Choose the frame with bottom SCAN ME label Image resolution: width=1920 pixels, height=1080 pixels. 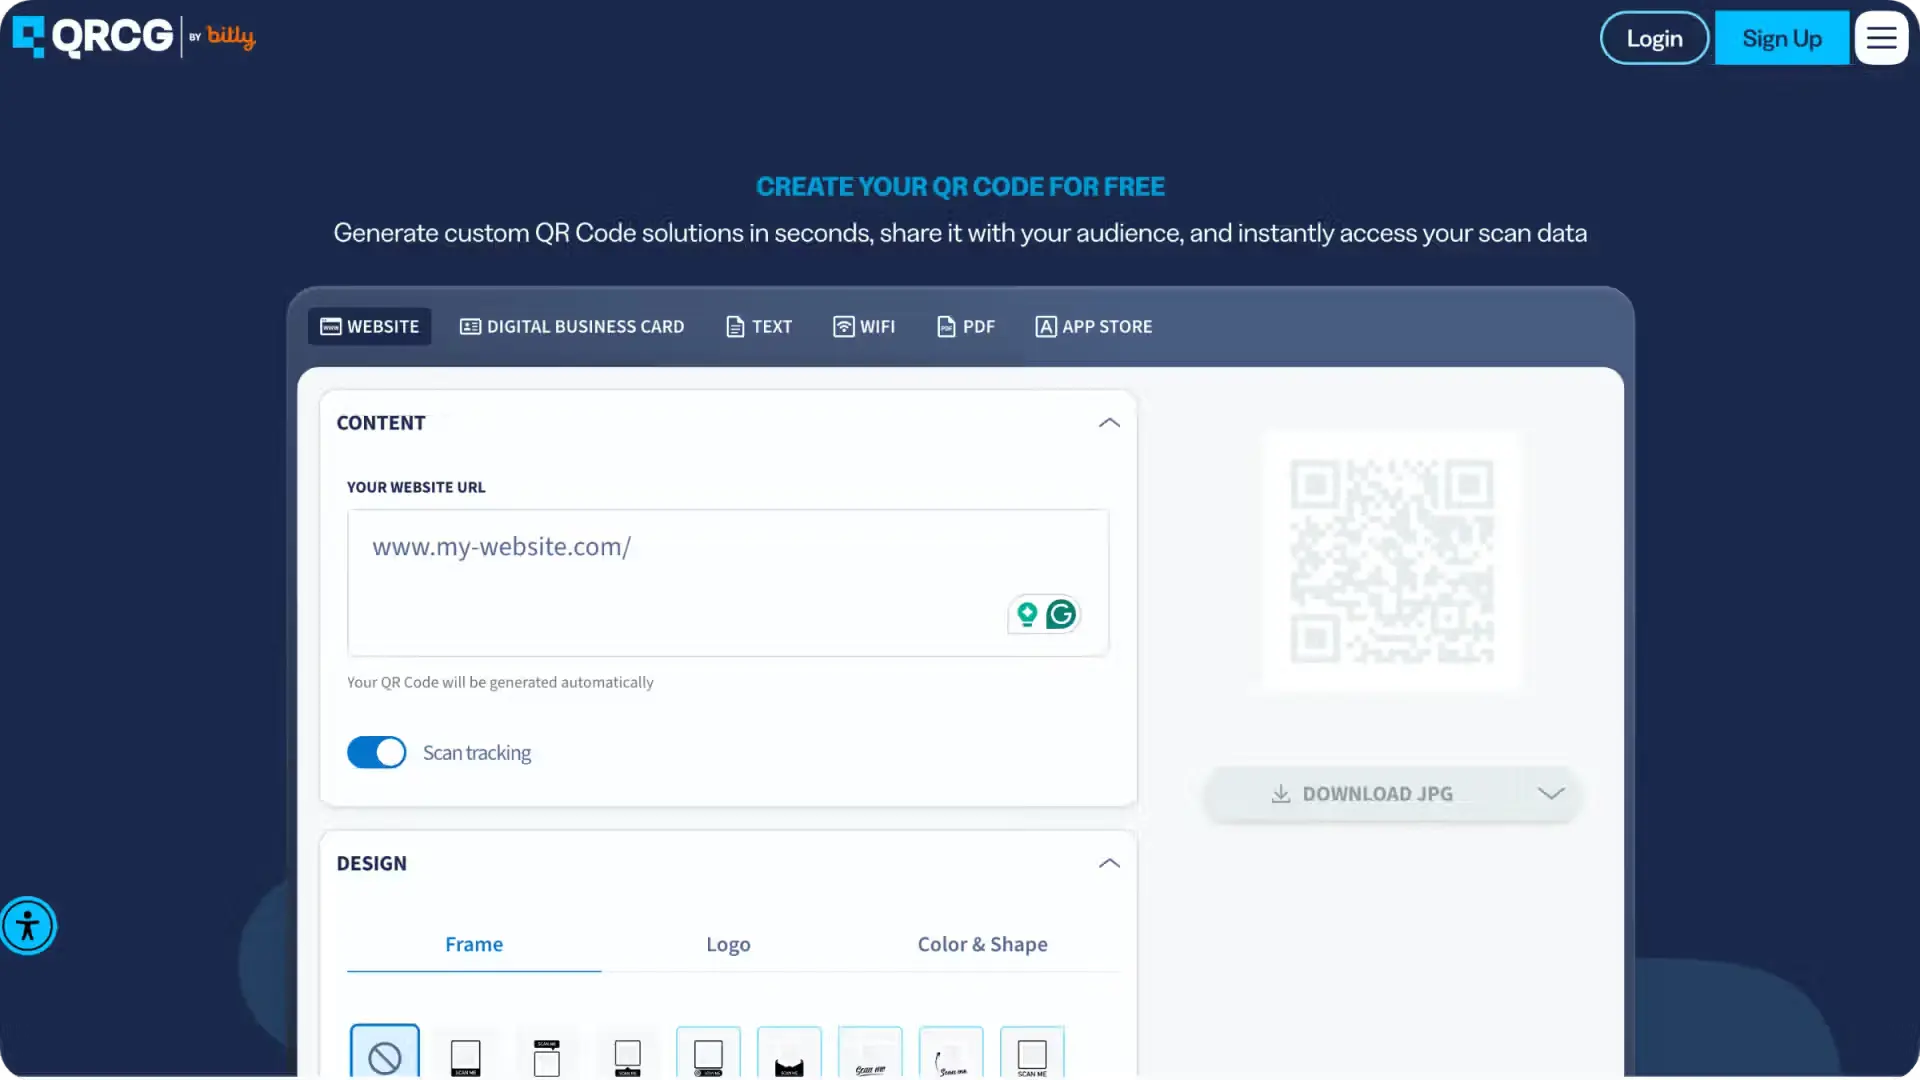[x=466, y=1056]
